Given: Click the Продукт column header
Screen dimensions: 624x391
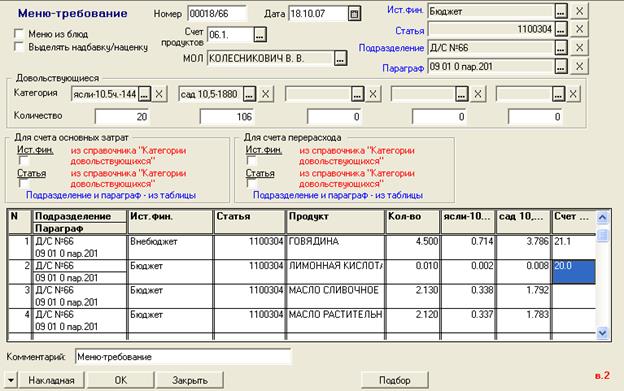Looking at the screenshot, I should coord(335,222).
